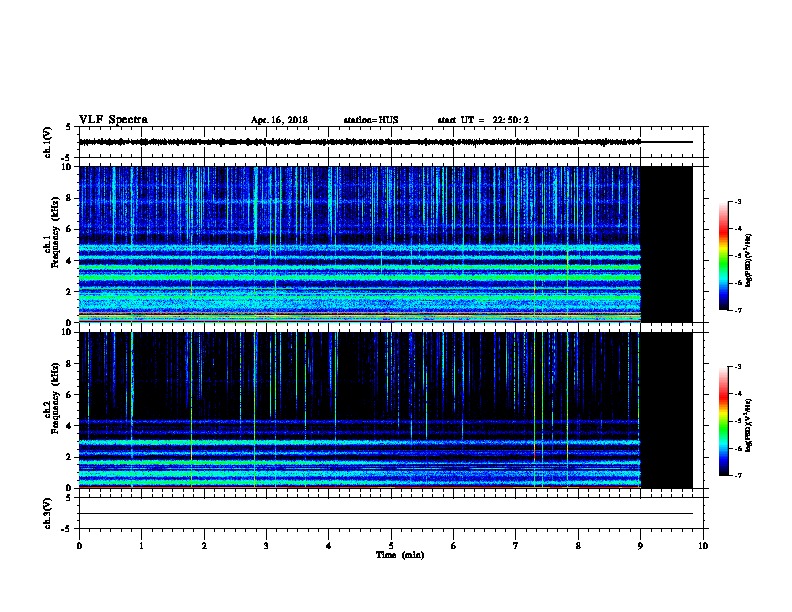
Task: Click the "0" tick on ch.2 frequency axis
Action: pos(69,488)
